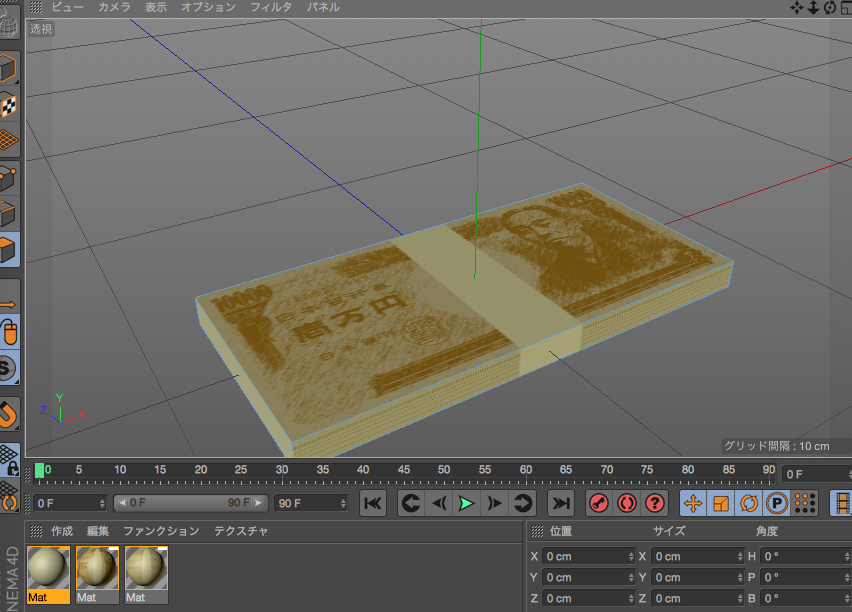This screenshot has width=852, height=612.
Task: Toggle Position keyframing cross-arrows
Action: pos(693,503)
